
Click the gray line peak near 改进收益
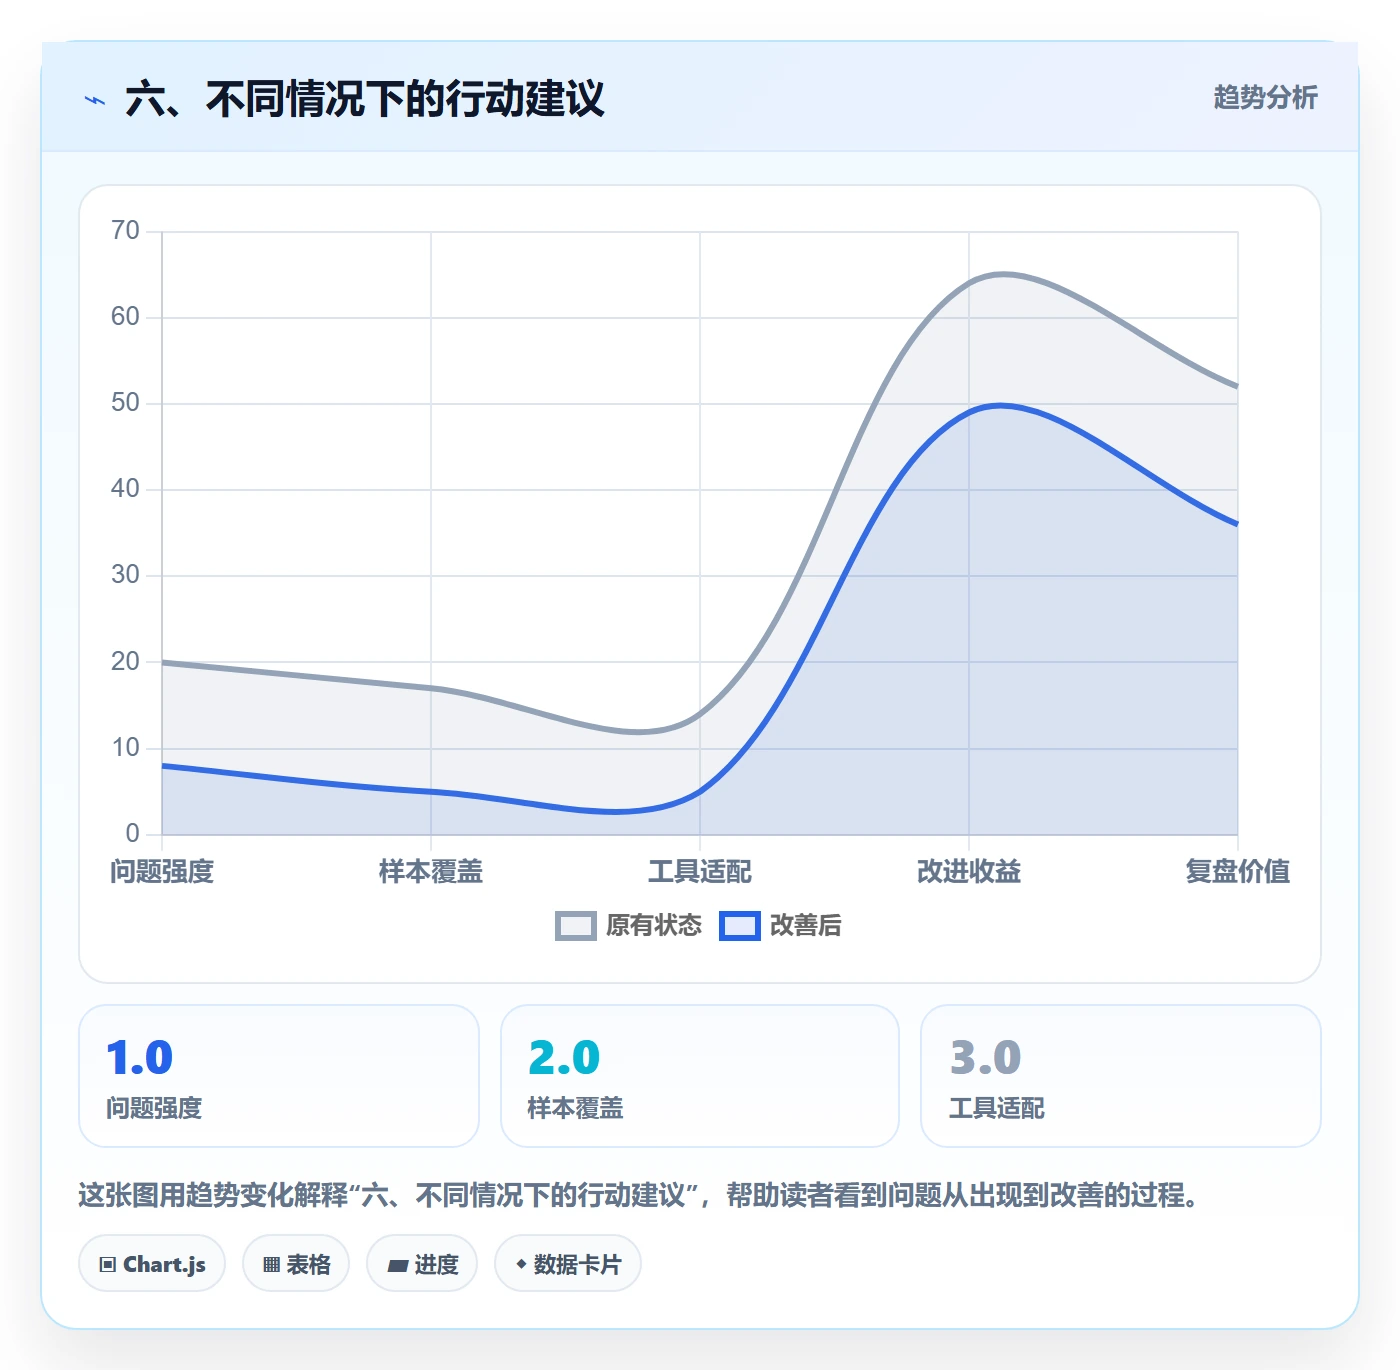point(1003,274)
